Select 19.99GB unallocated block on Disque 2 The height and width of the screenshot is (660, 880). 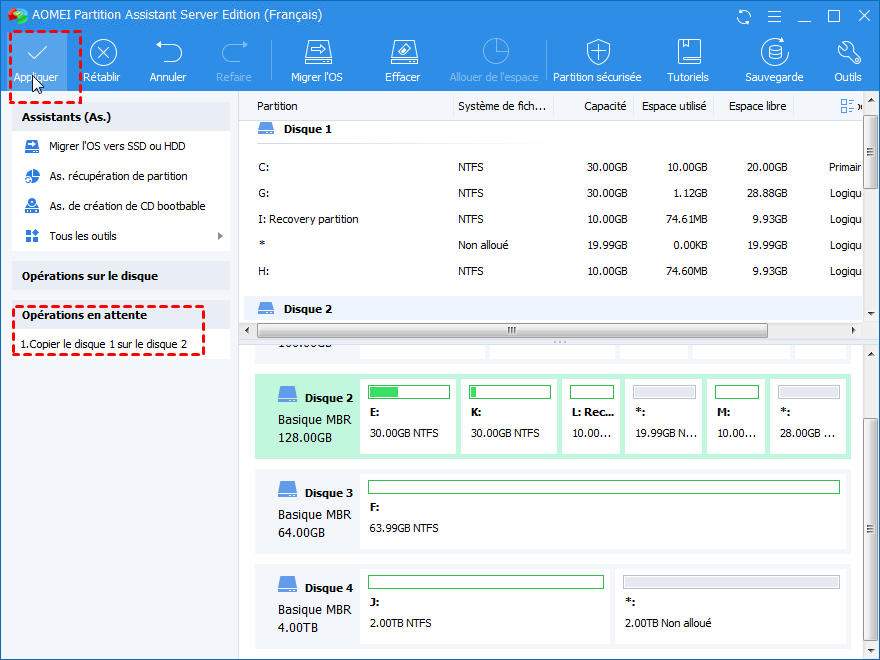(x=664, y=416)
